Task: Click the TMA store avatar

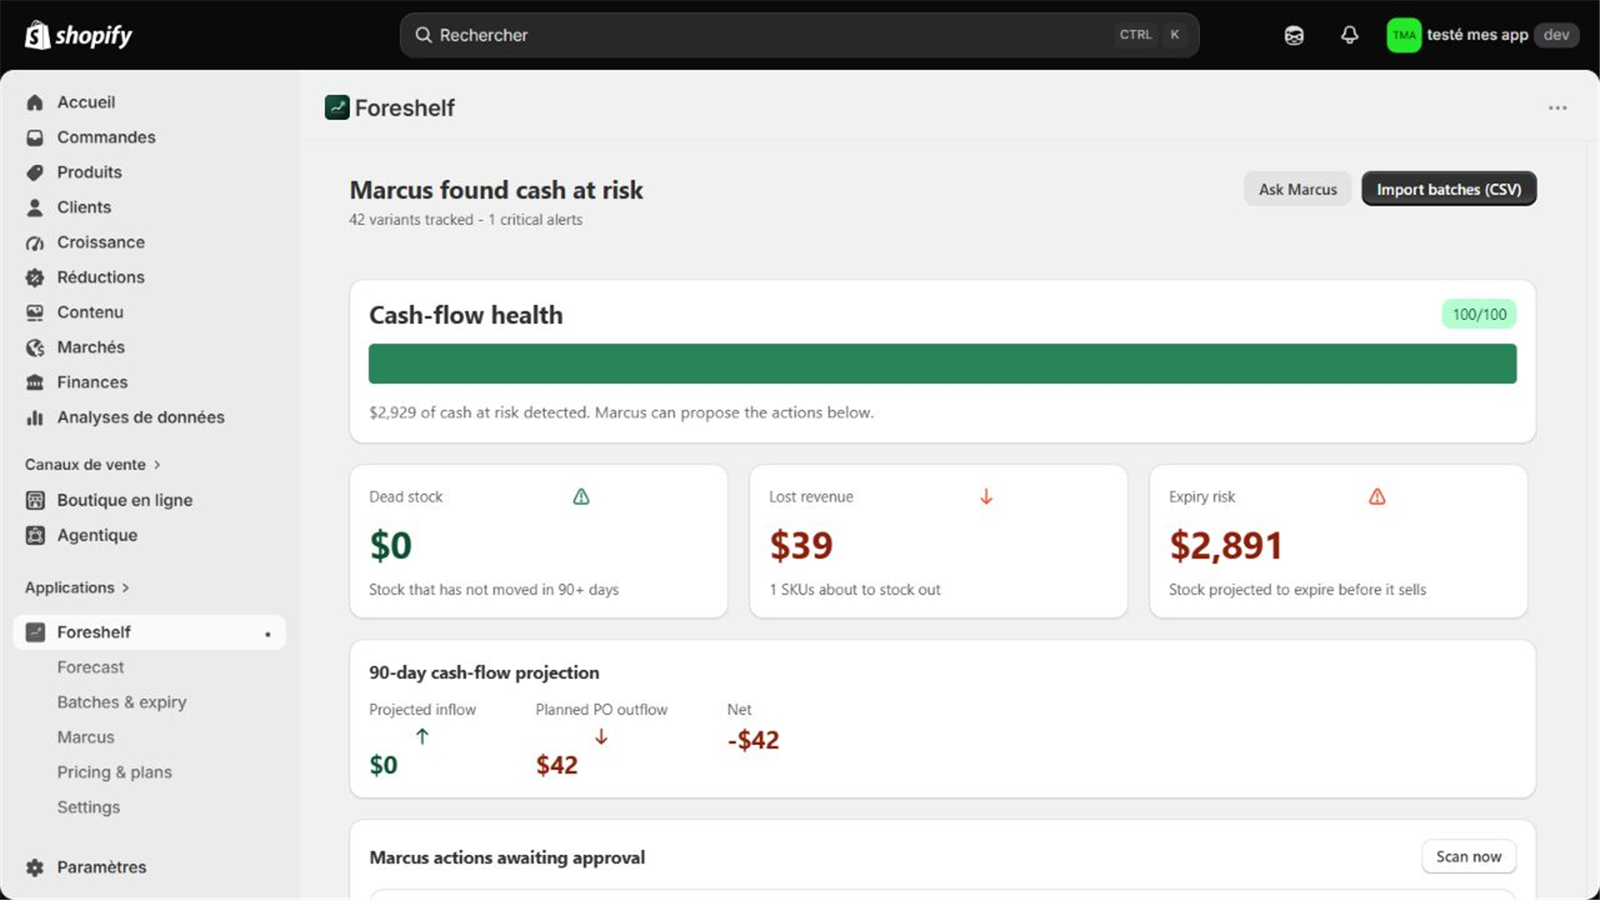Action: [1404, 35]
